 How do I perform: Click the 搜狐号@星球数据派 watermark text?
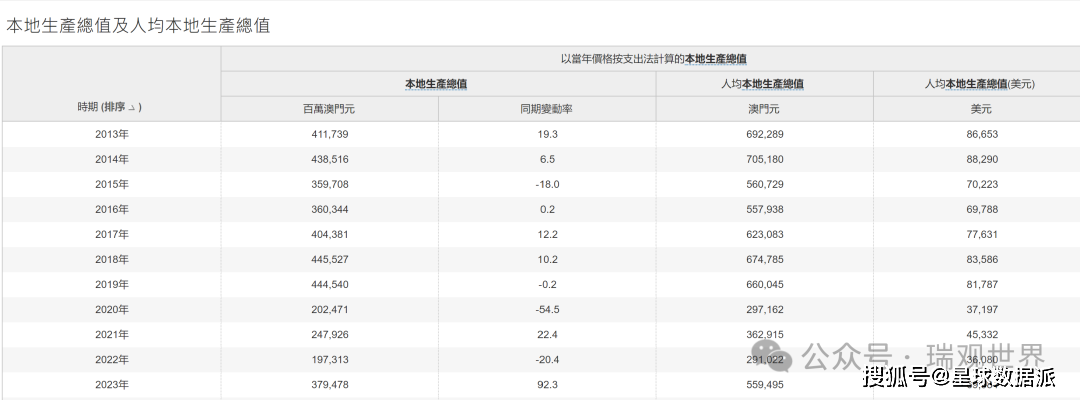958,376
